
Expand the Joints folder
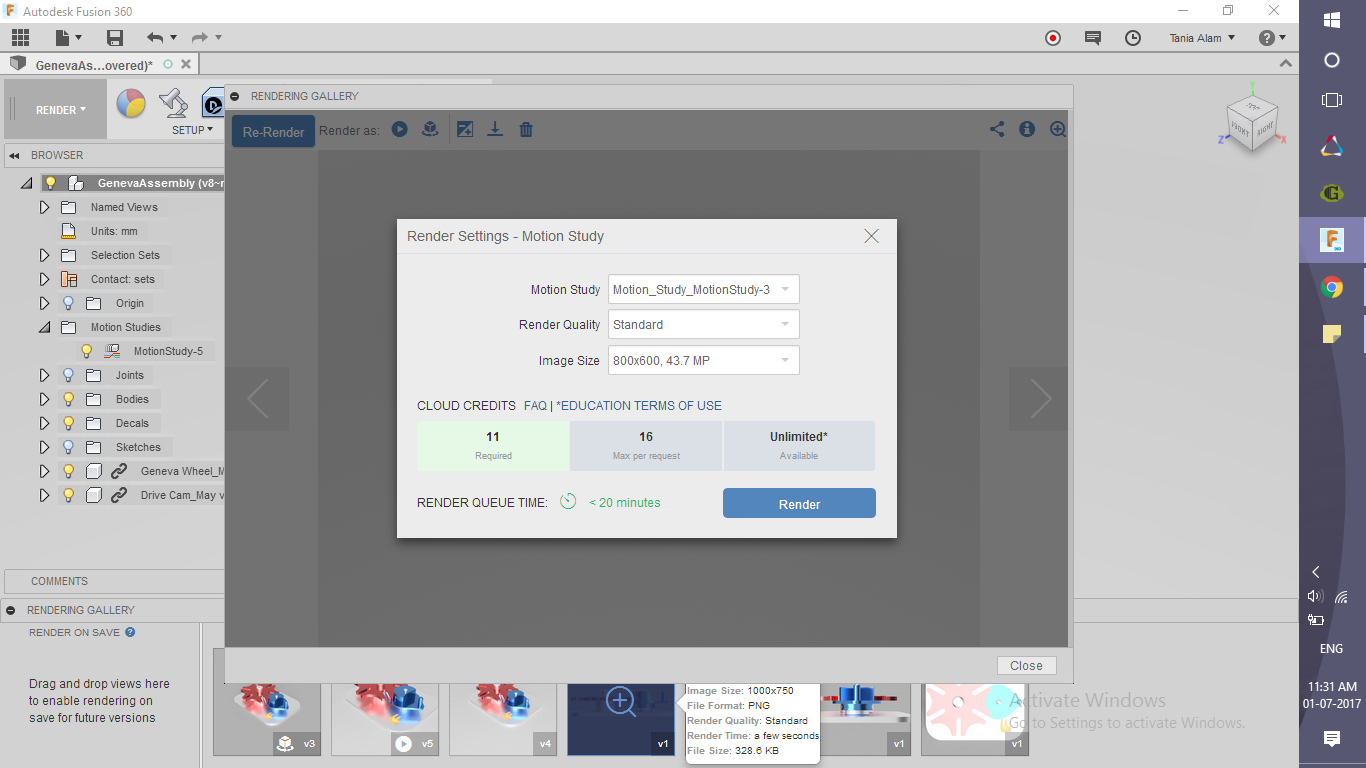click(44, 375)
